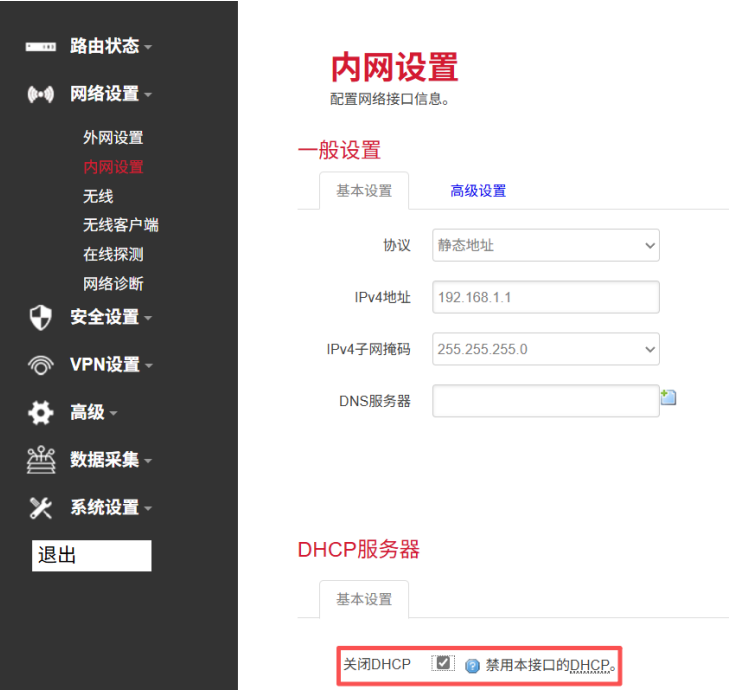
Task: Click the router status icon beside 路由状态
Action: [40, 47]
